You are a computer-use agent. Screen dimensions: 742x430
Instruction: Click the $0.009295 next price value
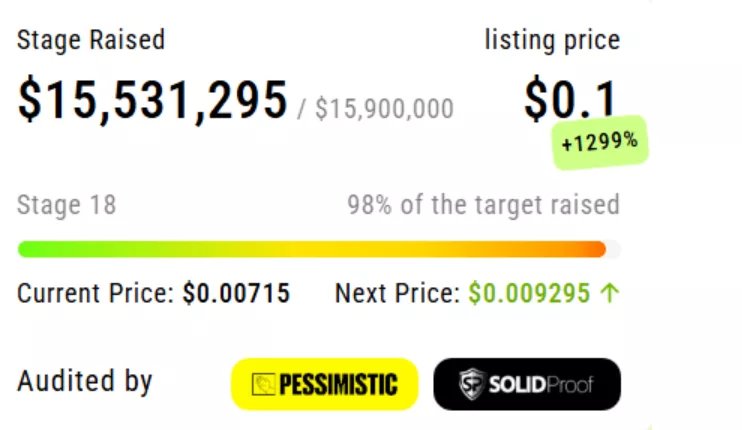click(x=531, y=294)
